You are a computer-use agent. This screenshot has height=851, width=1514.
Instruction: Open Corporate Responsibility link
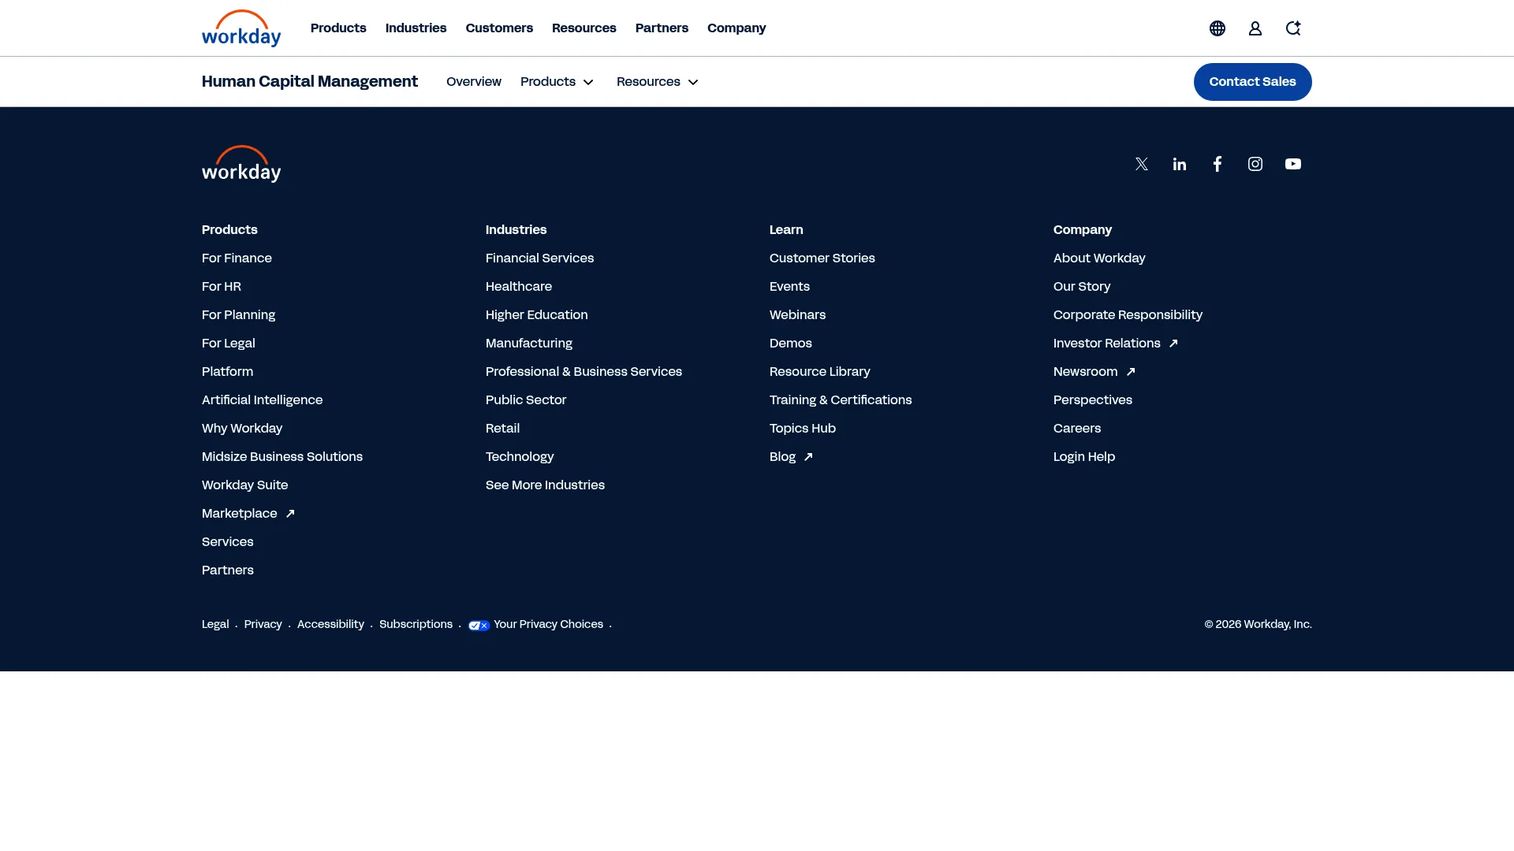click(x=1128, y=315)
